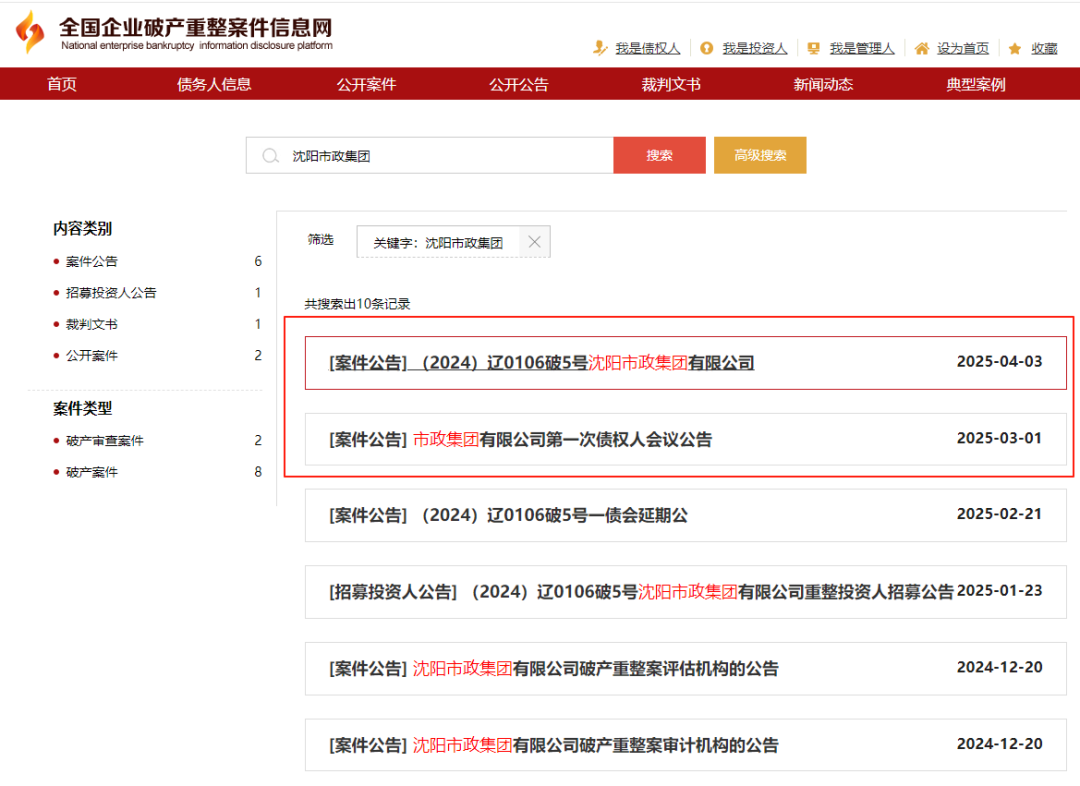Focus the search input containing 沈阳市政集团

pos(440,156)
